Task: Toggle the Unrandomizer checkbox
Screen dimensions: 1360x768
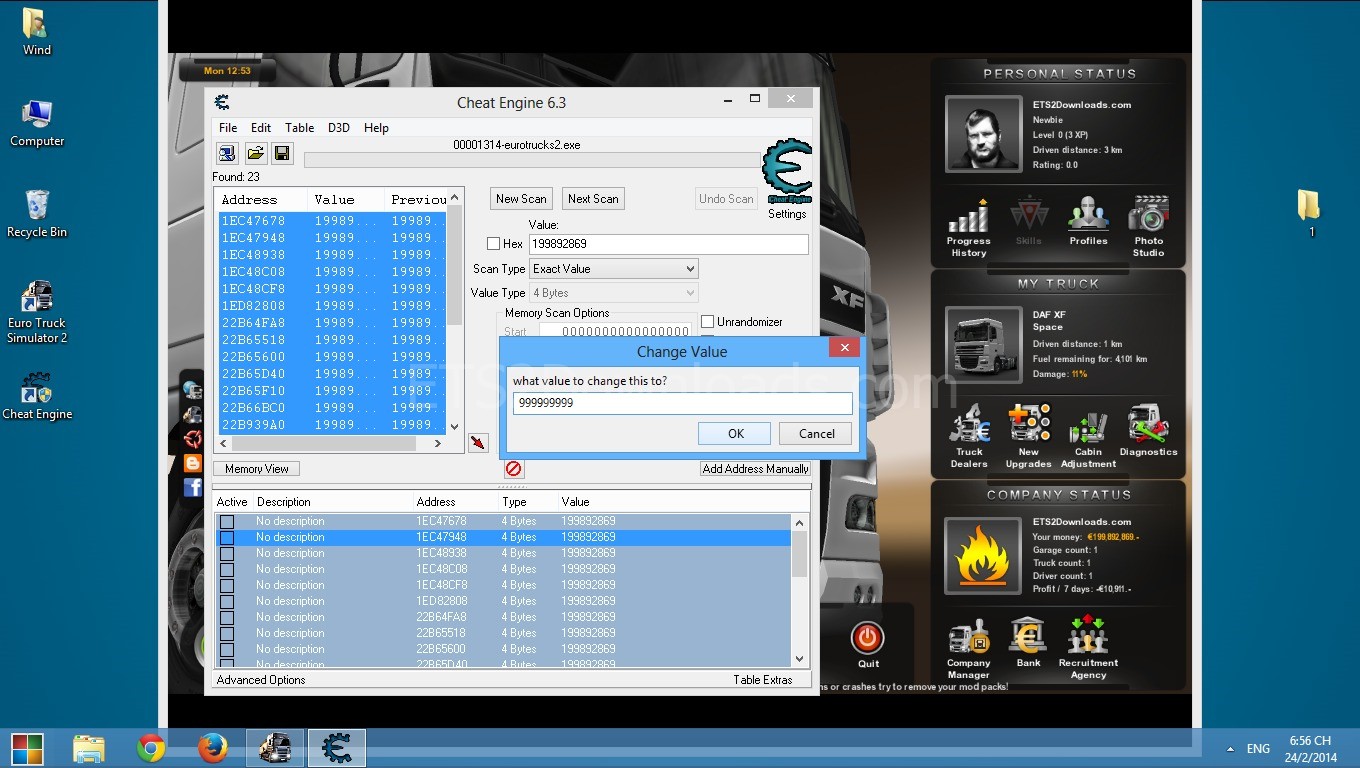Action: pyautogui.click(x=708, y=322)
